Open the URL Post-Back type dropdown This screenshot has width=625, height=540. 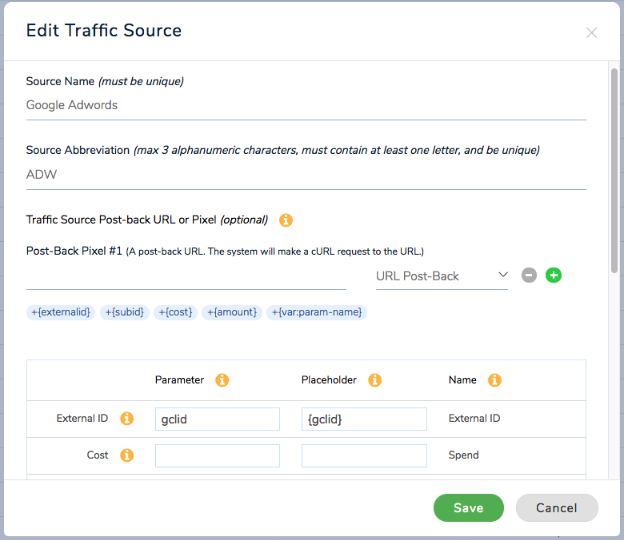click(442, 276)
